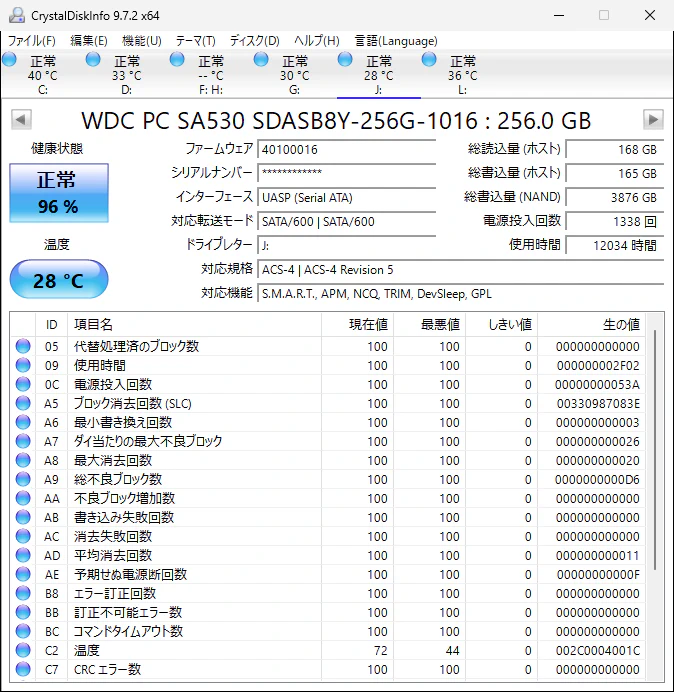
Task: Click the status orb for attribute B8
Action: [23, 594]
